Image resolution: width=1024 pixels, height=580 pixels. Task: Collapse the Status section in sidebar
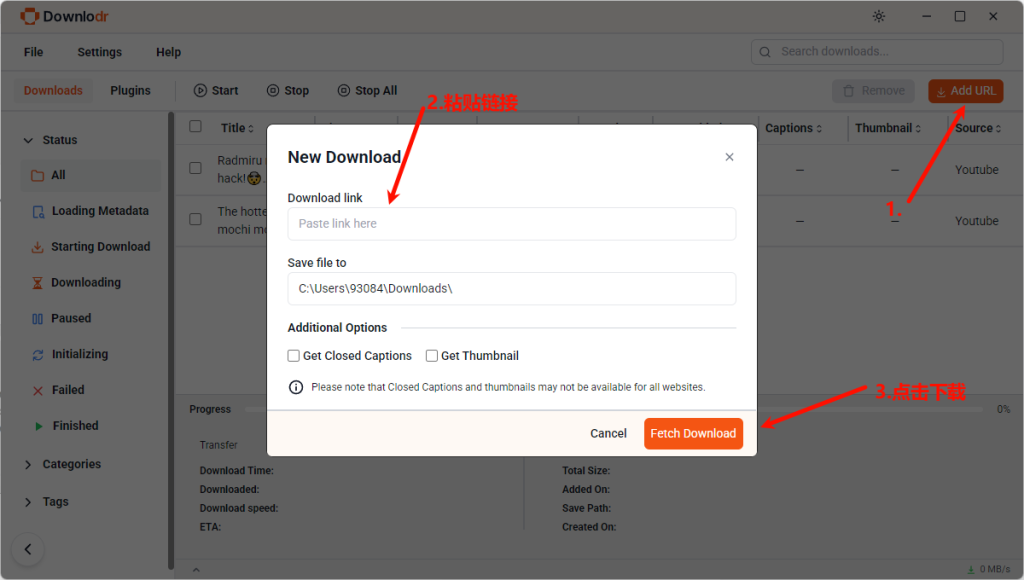28,141
